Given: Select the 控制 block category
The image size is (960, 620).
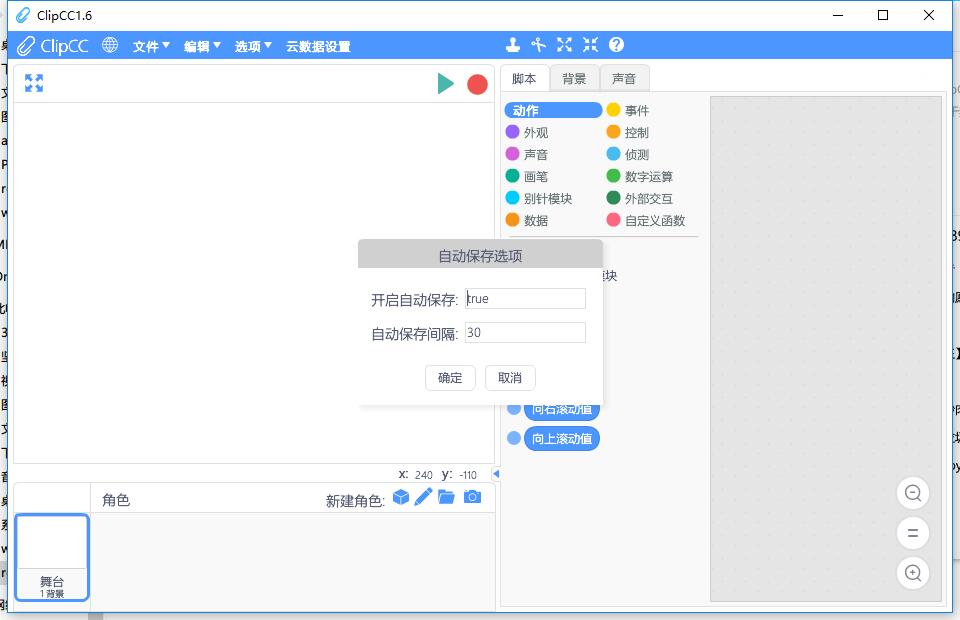Looking at the screenshot, I should 628,132.
